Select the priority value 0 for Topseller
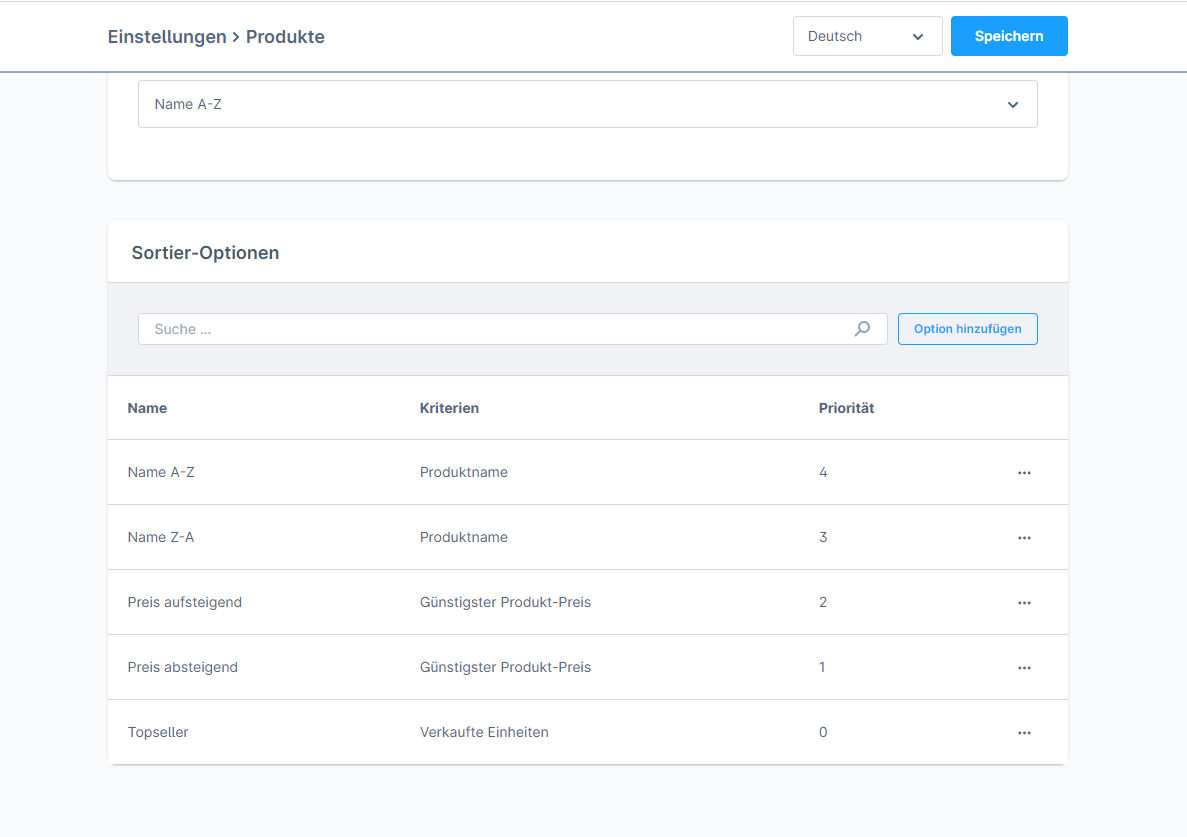Image resolution: width=1187 pixels, height=837 pixels. (823, 732)
